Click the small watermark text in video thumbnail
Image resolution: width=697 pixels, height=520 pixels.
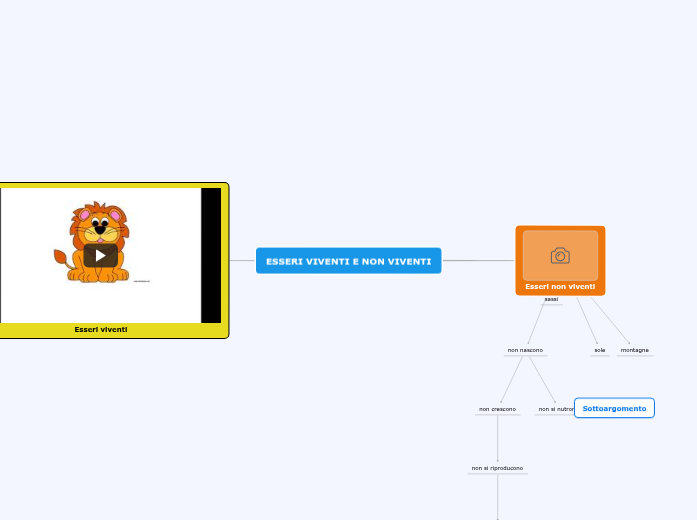click(142, 281)
